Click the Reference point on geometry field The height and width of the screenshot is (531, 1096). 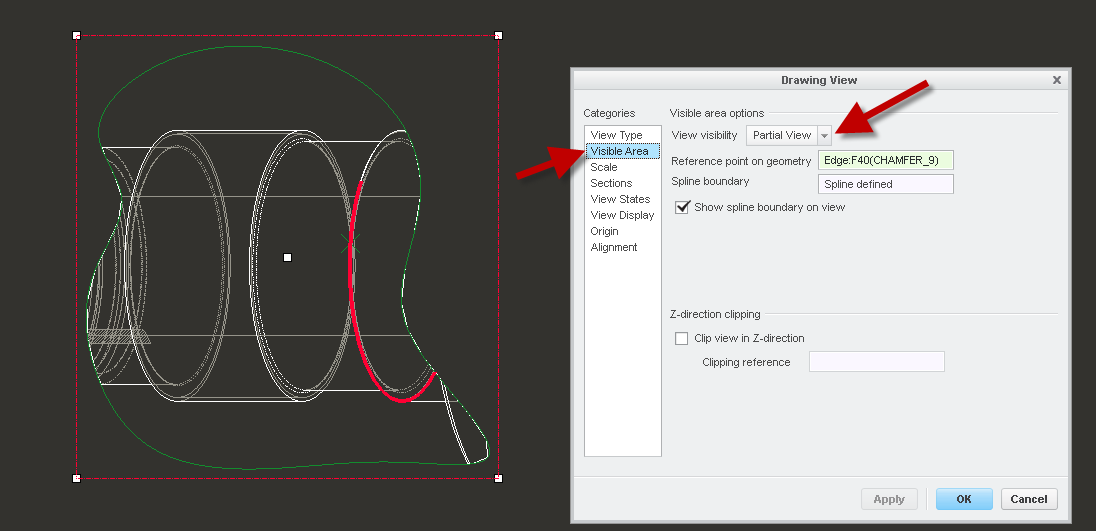[886, 160]
